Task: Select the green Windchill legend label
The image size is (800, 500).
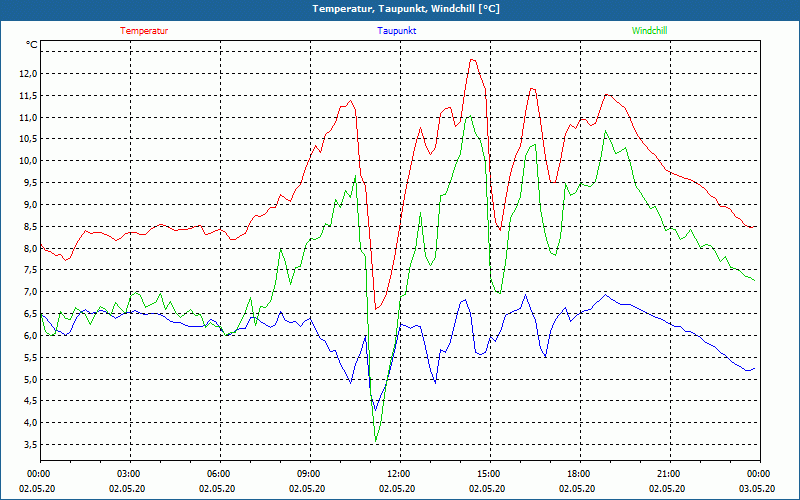Action: (x=649, y=31)
